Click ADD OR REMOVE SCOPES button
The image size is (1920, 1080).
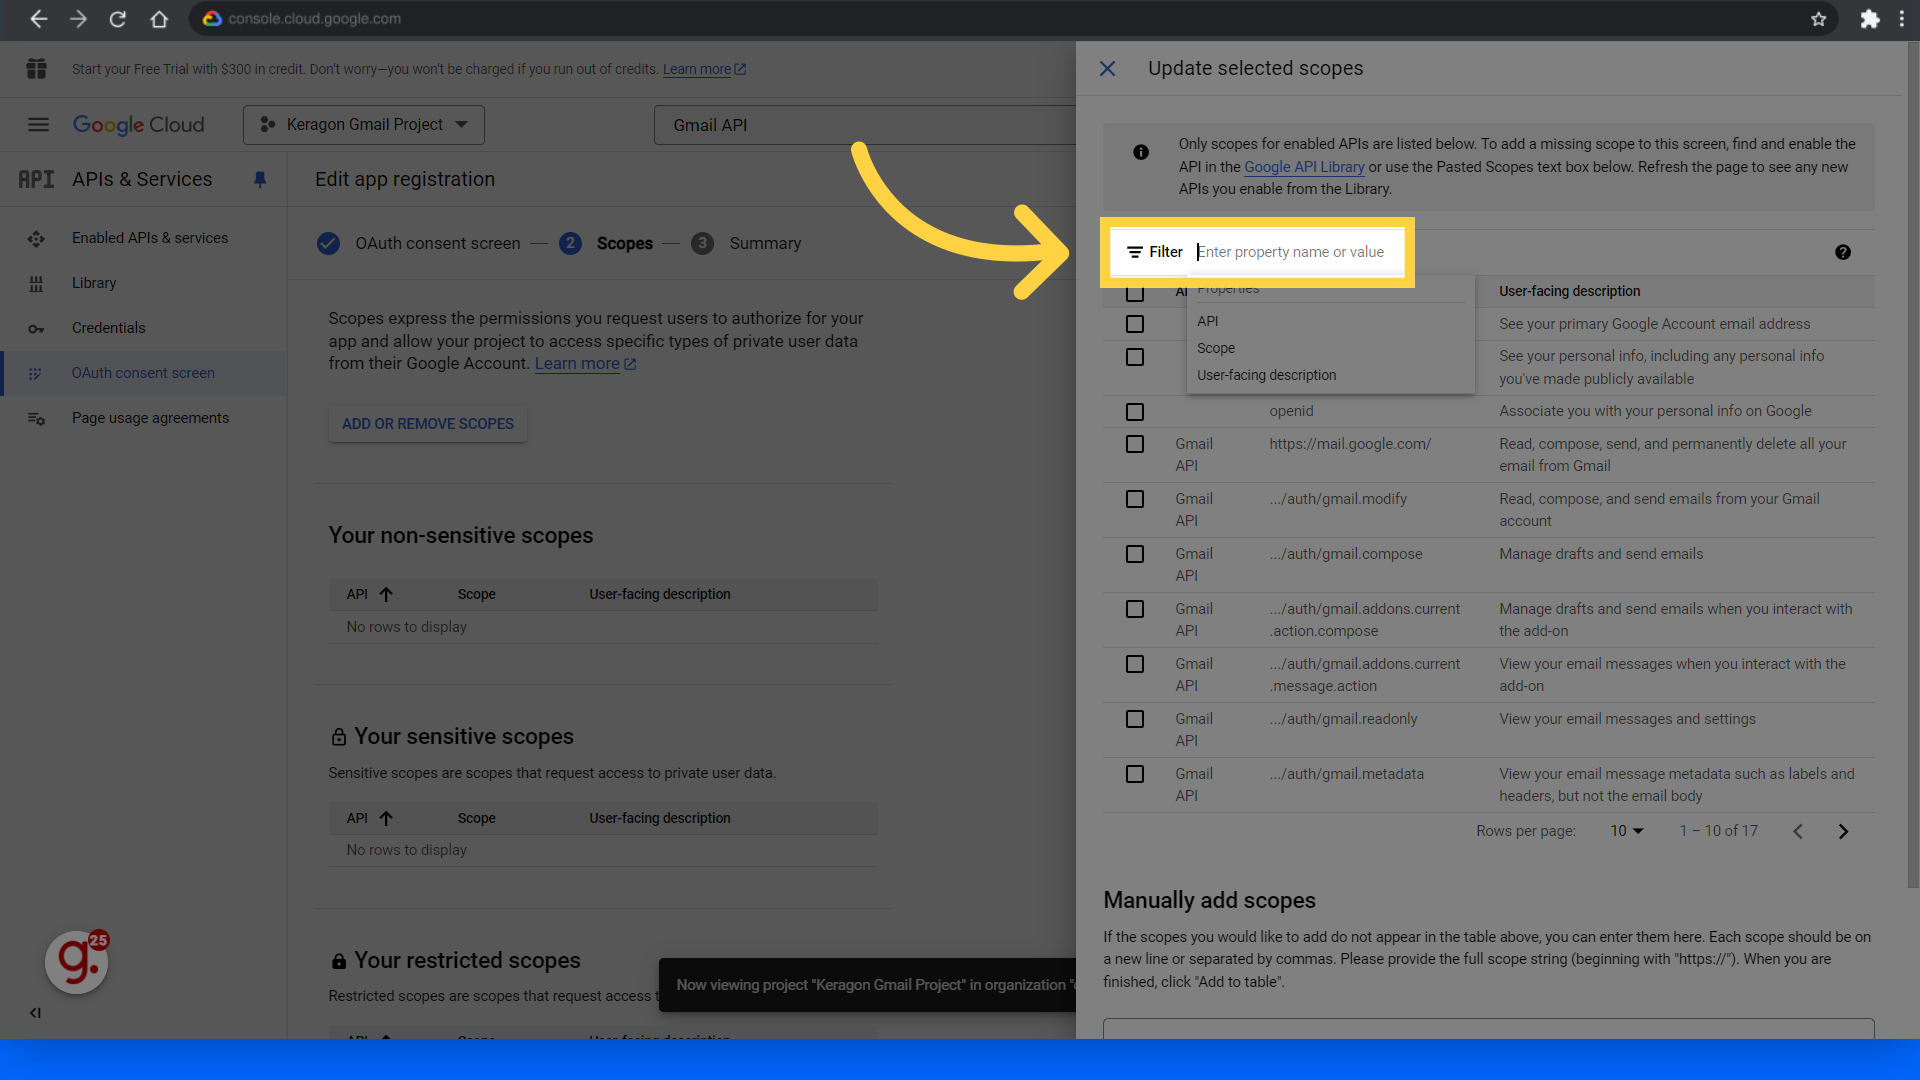point(428,424)
